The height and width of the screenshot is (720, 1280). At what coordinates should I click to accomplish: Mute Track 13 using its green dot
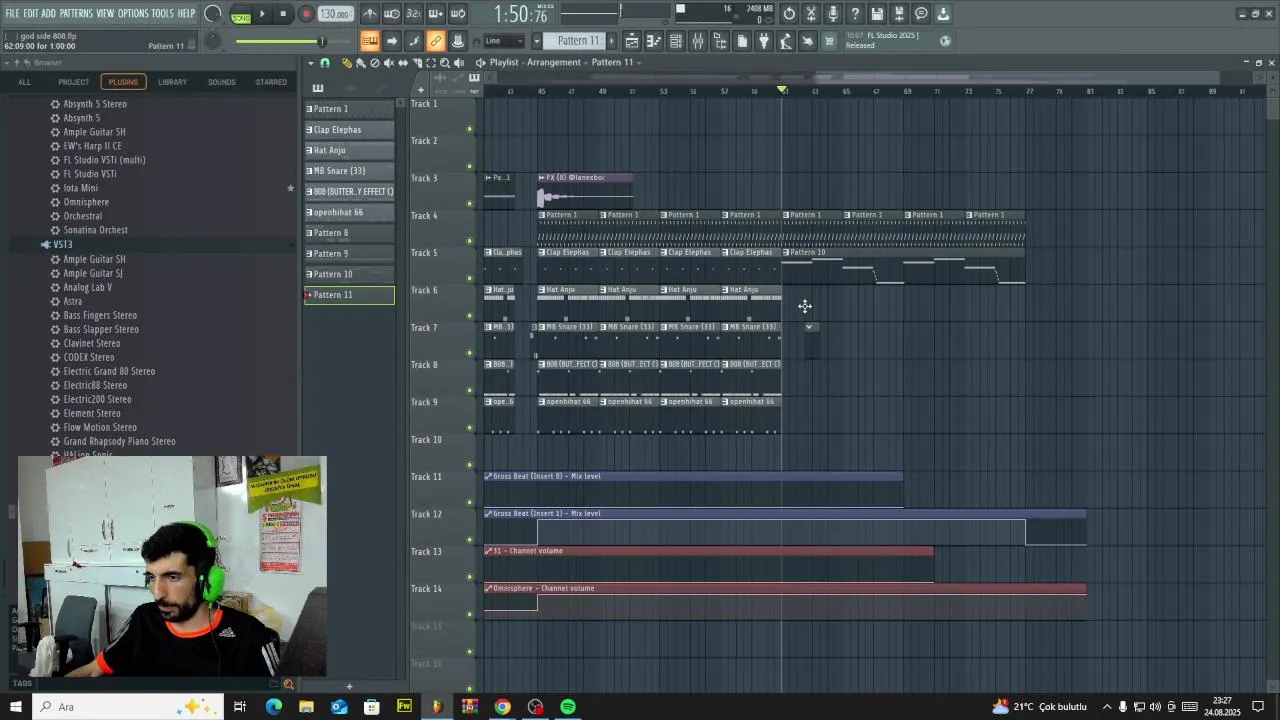(469, 577)
